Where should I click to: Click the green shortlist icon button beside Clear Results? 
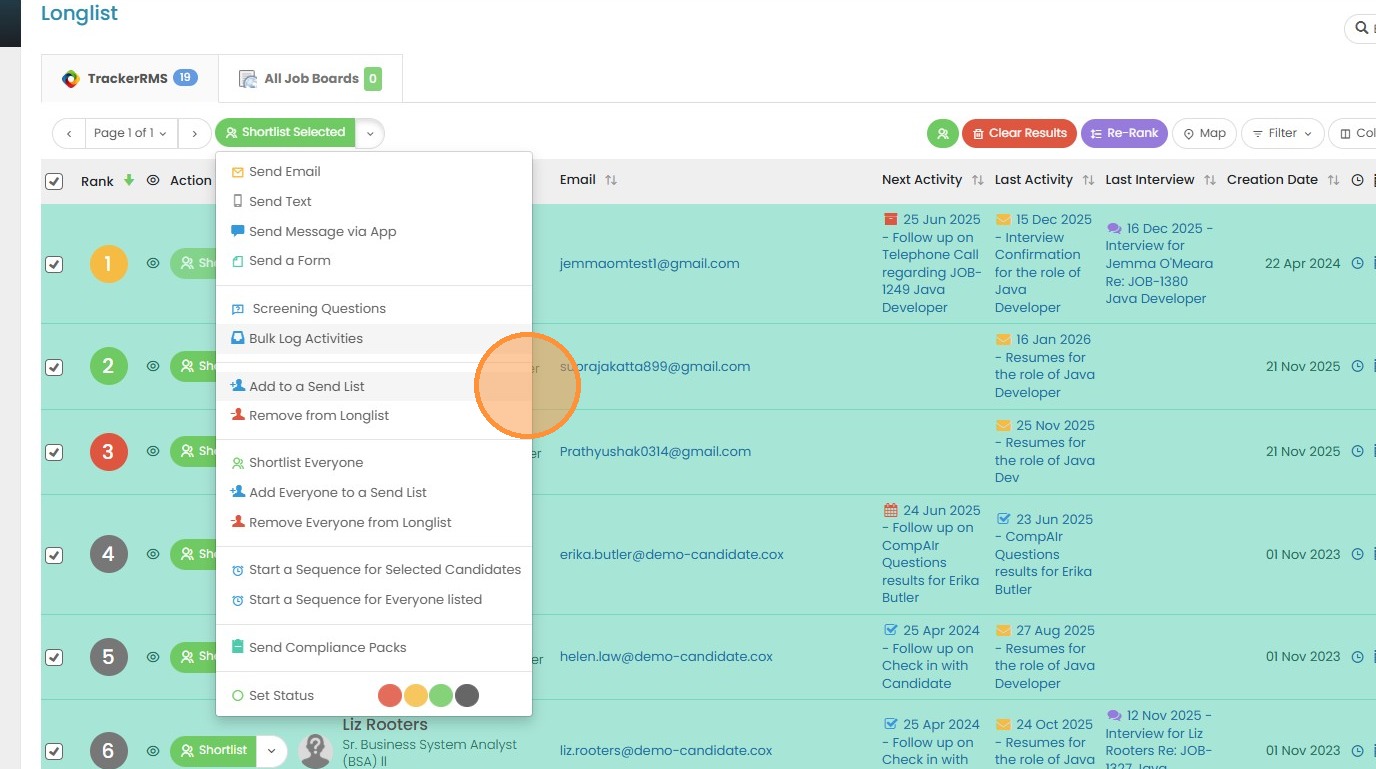click(x=943, y=133)
